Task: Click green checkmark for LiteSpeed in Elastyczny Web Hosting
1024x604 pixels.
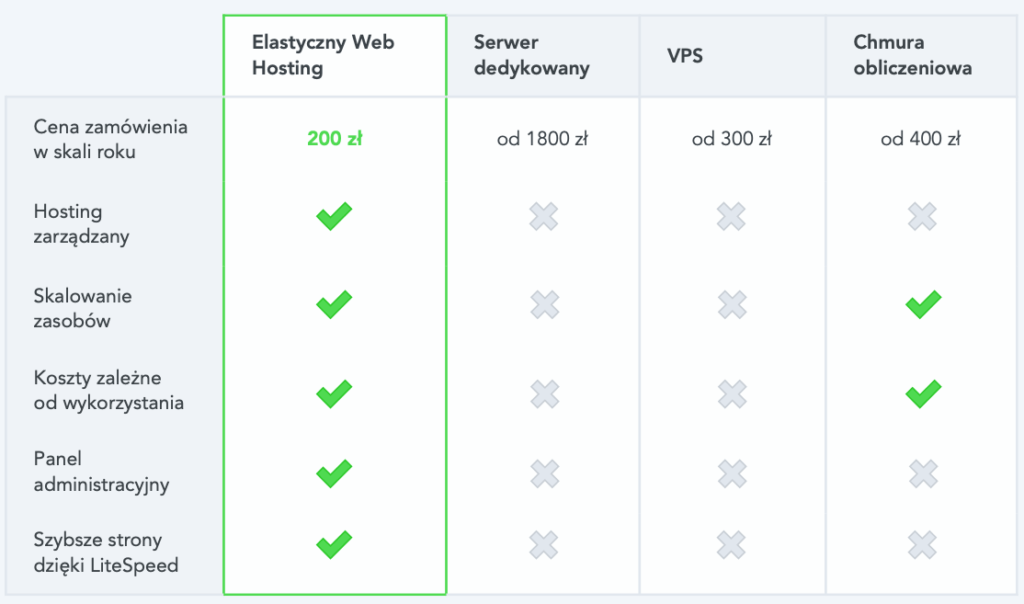Action: coord(334,545)
